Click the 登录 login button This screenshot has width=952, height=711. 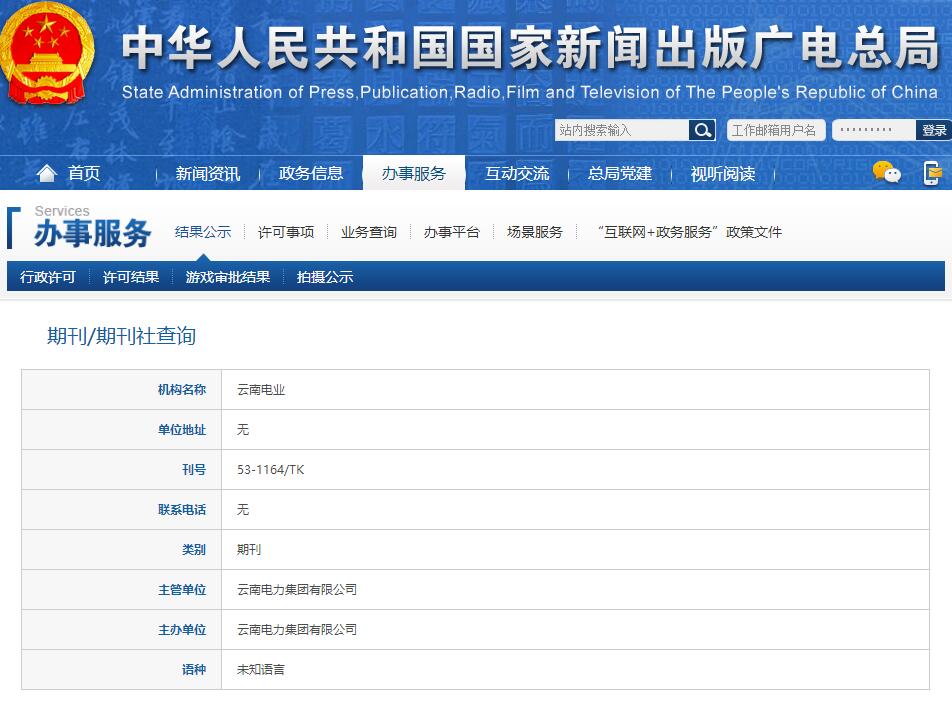[934, 130]
